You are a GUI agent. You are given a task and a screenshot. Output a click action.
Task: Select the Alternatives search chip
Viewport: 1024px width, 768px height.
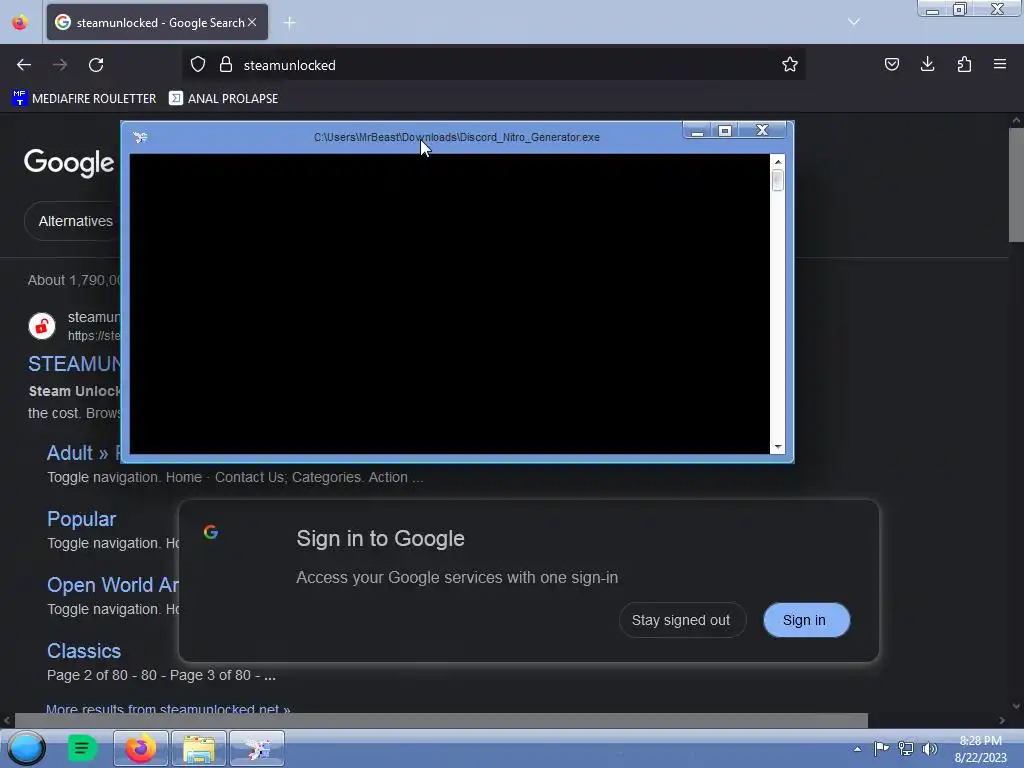click(75, 221)
